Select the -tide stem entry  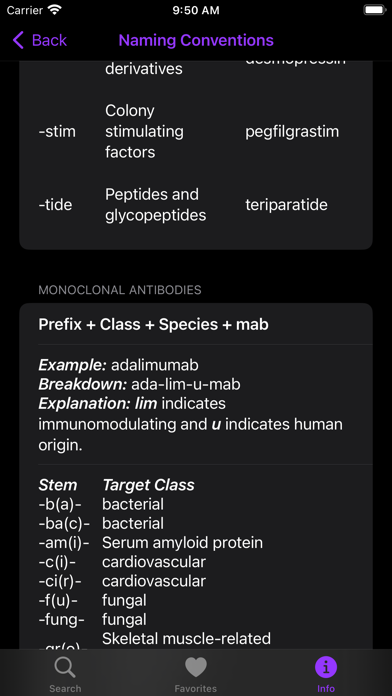55,205
